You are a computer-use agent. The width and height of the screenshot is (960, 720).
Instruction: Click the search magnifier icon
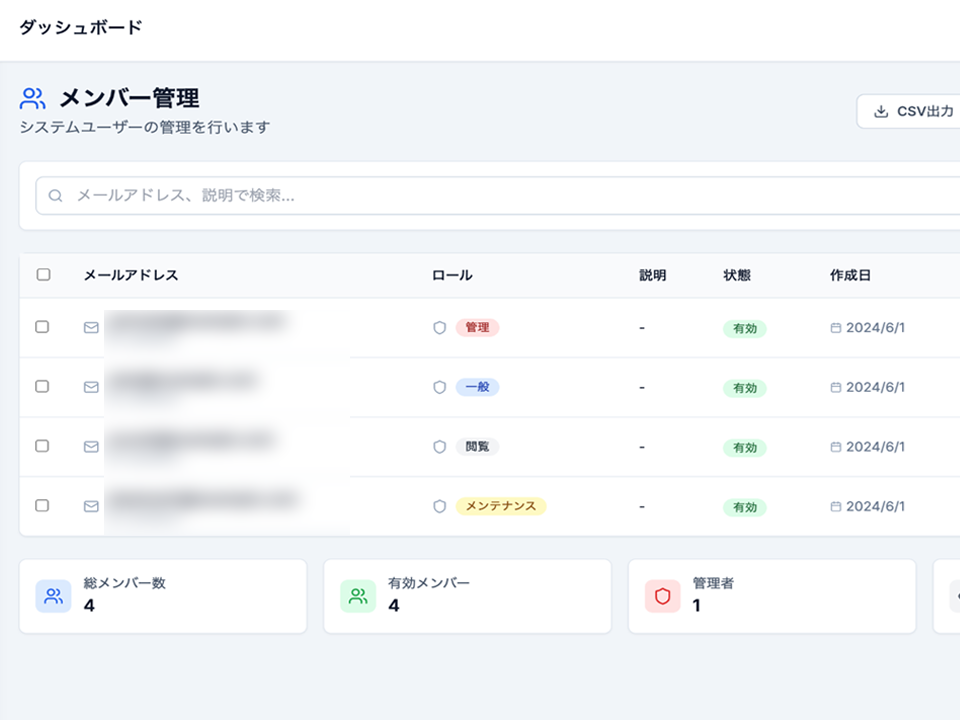[x=56, y=196]
